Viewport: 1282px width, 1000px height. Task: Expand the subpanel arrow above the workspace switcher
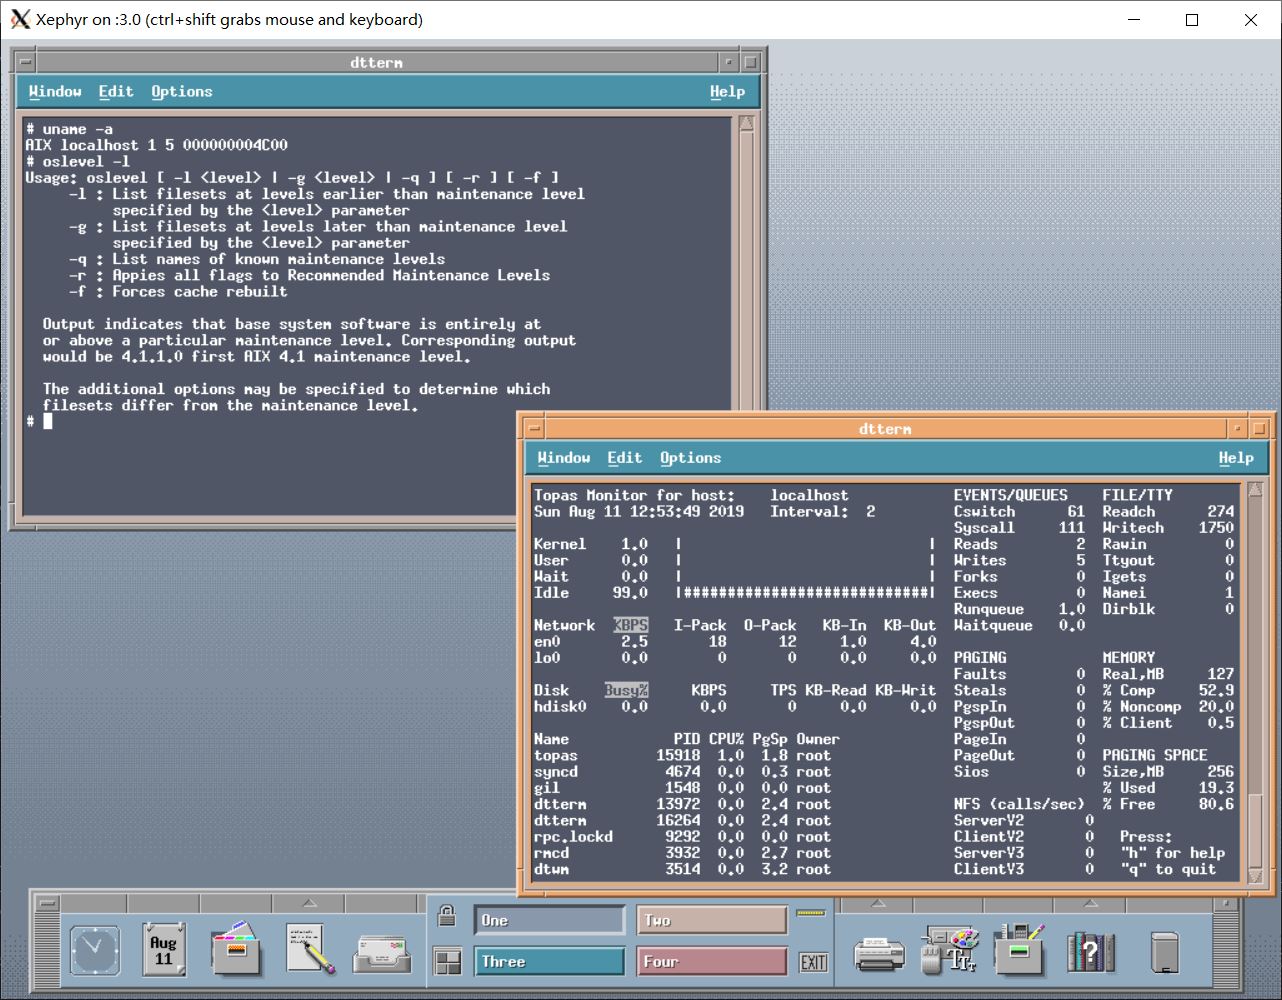[x=309, y=904]
